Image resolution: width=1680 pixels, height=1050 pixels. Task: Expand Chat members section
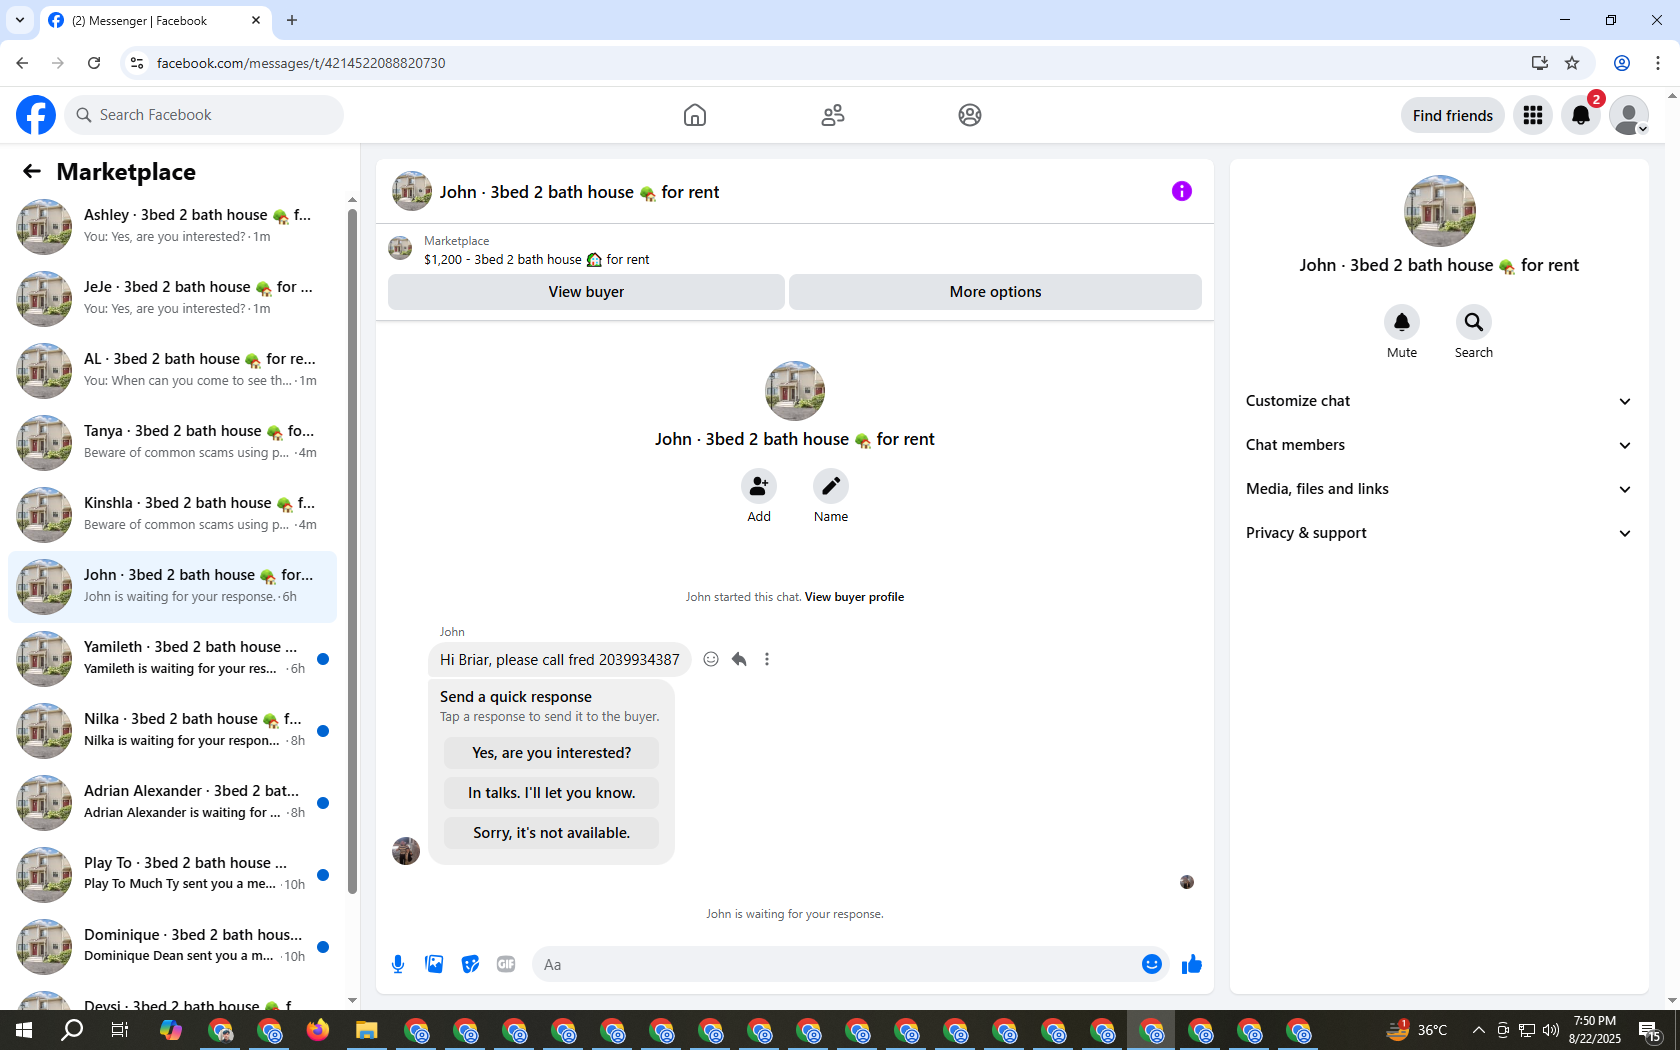coord(1439,445)
